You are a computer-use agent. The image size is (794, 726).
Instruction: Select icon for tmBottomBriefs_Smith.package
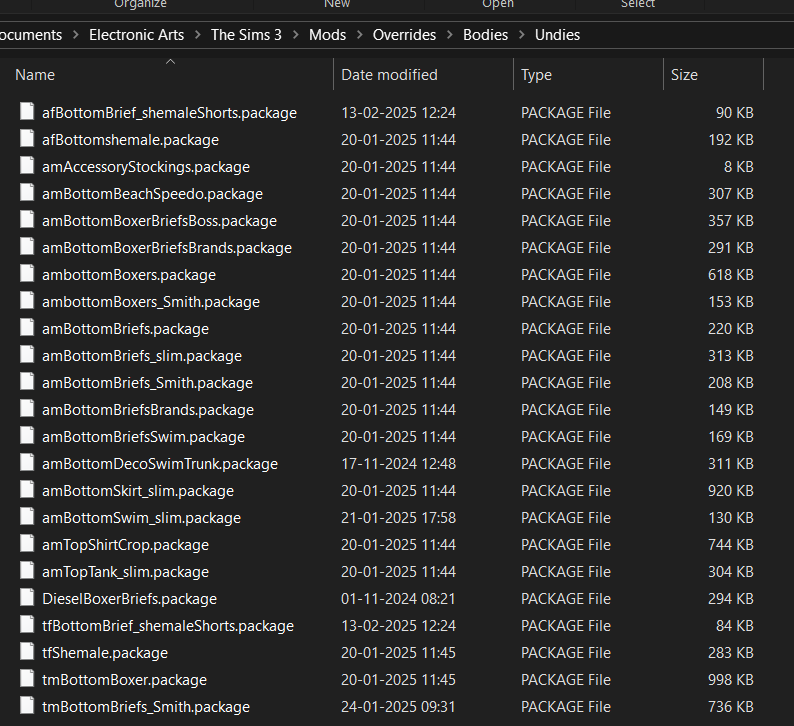point(27,705)
